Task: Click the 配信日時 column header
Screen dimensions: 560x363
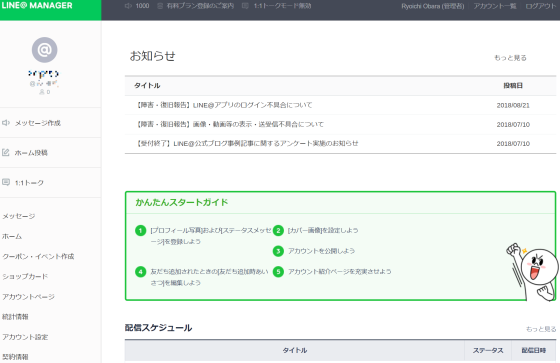Action: 534,350
